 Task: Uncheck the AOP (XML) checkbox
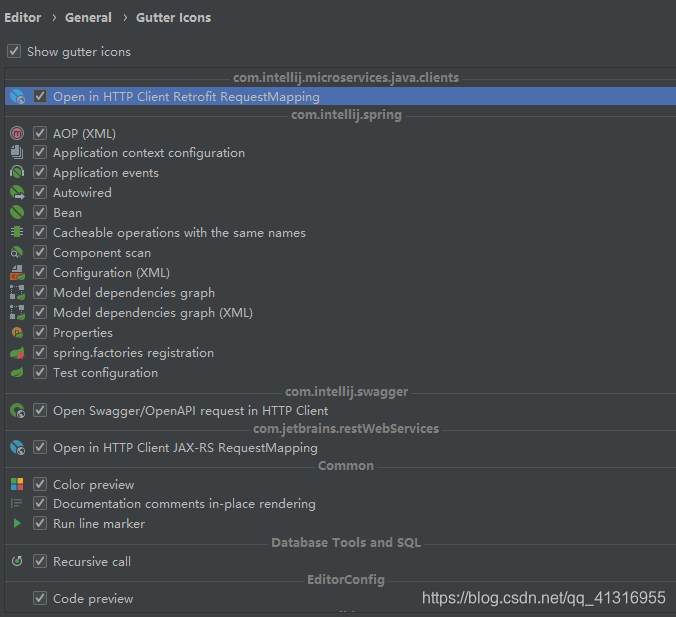click(x=40, y=133)
